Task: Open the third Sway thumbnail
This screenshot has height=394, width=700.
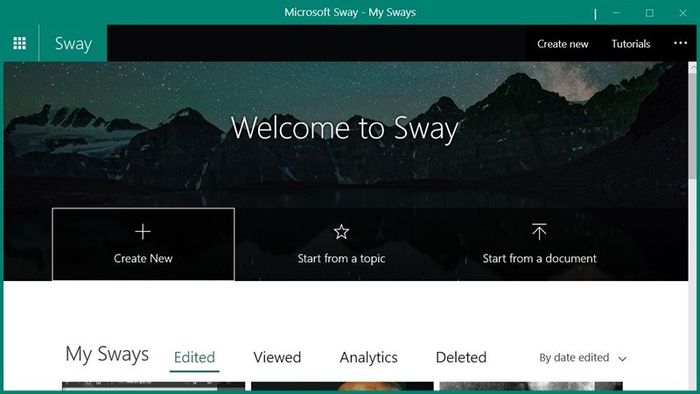Action: (x=531, y=386)
